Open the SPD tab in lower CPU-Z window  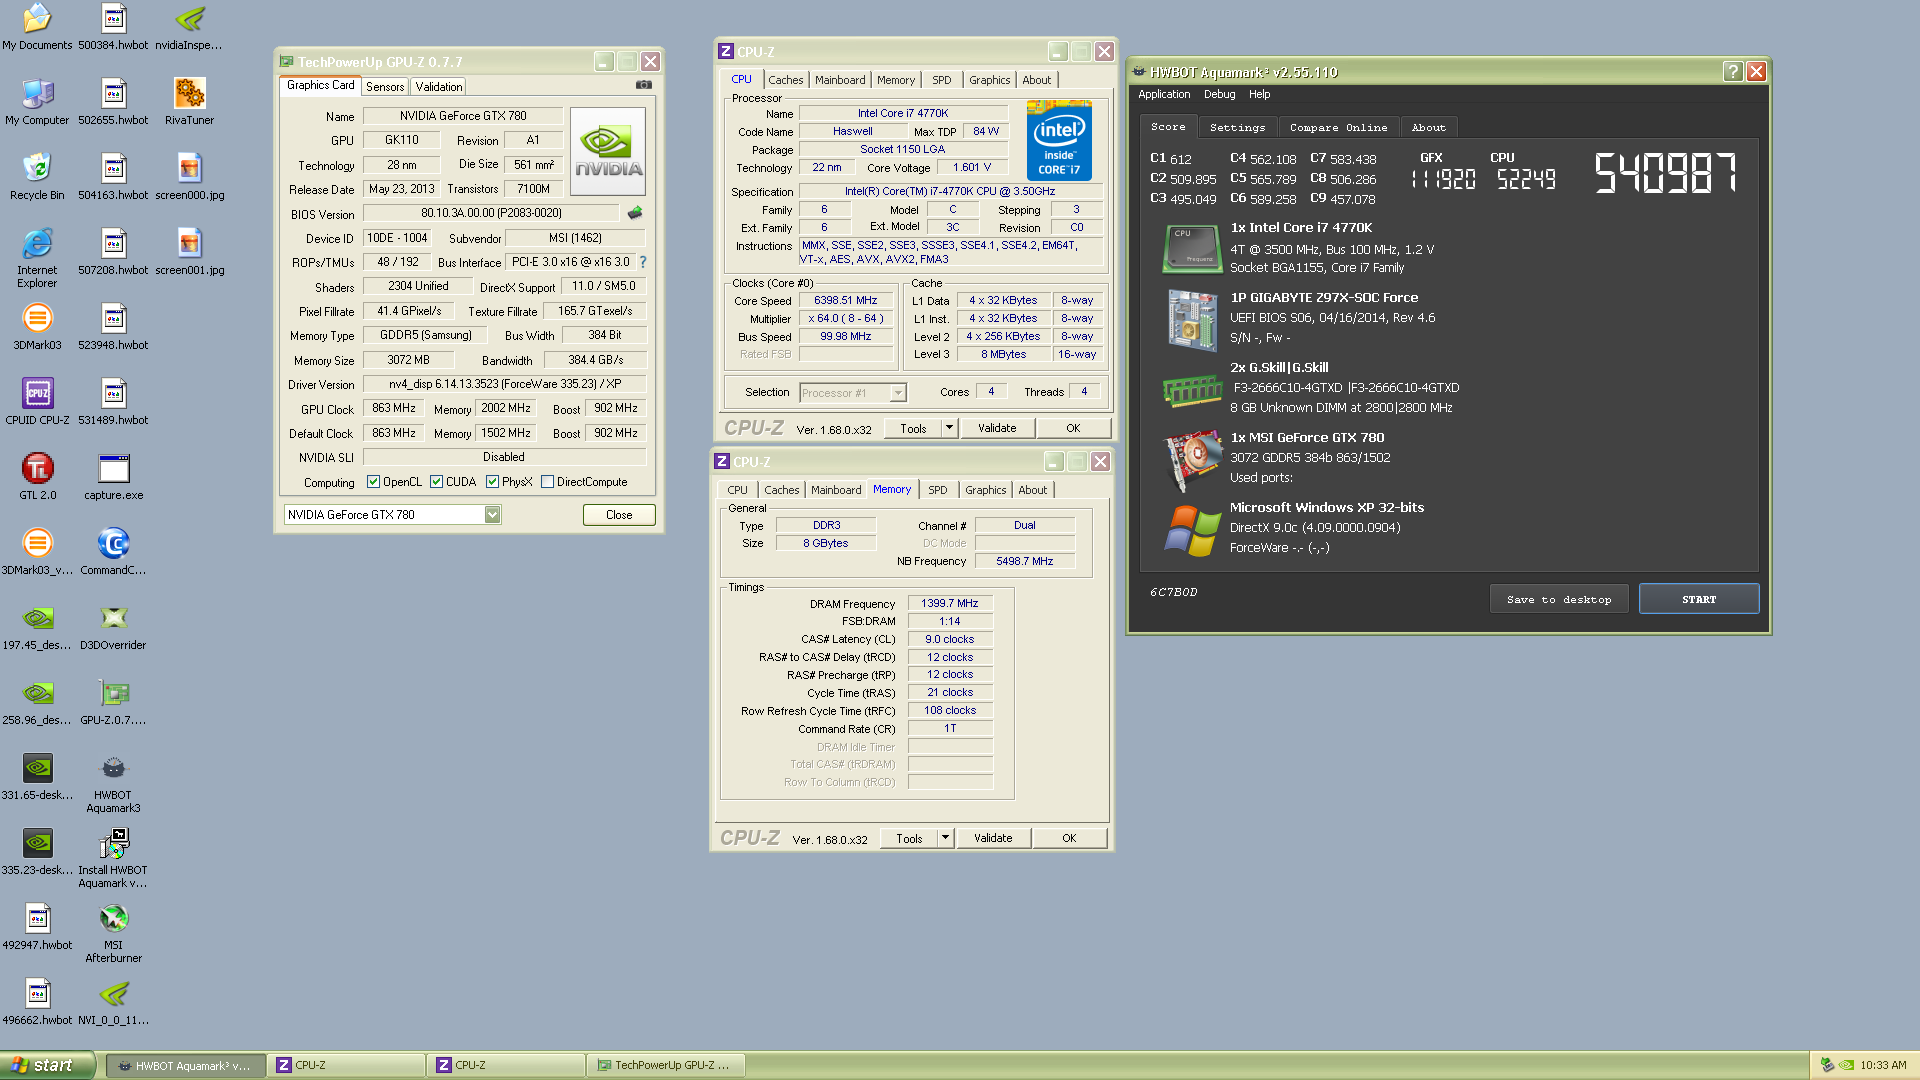(x=937, y=490)
